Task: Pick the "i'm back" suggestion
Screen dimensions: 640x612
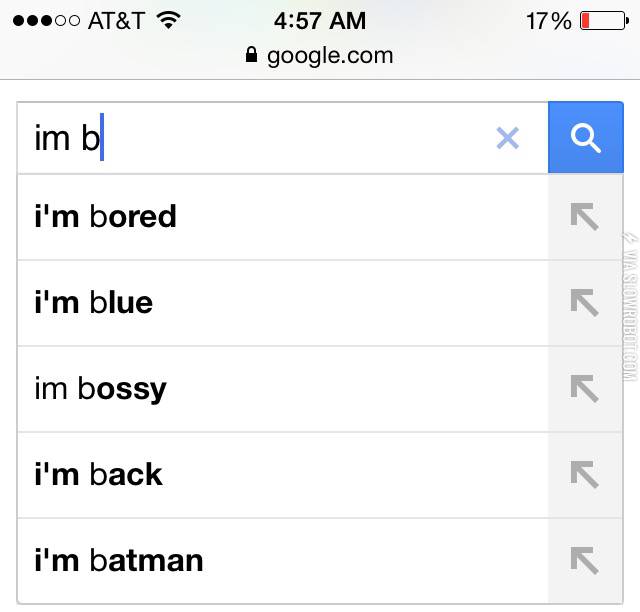Action: click(x=98, y=475)
